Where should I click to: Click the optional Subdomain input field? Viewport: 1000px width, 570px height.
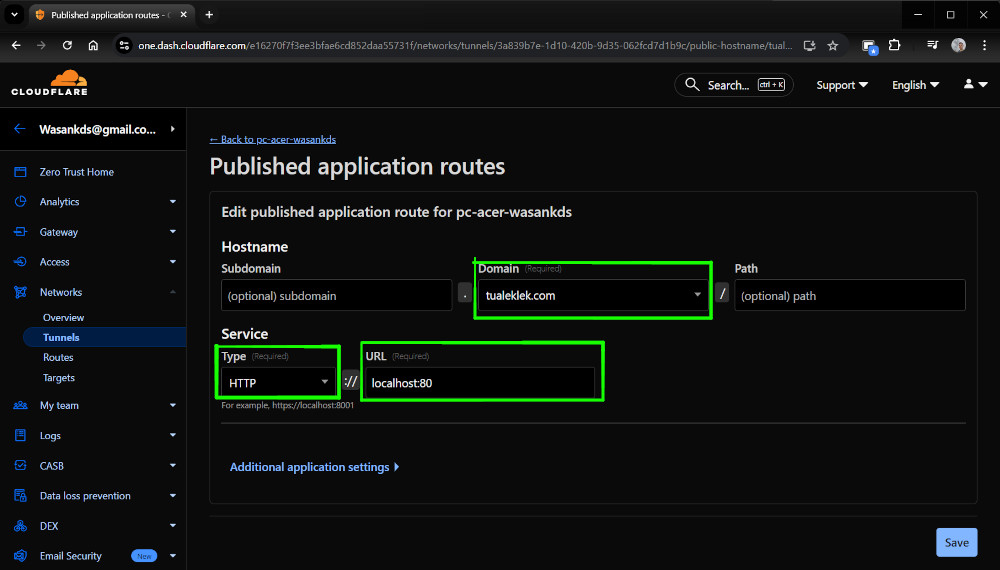tap(336, 295)
